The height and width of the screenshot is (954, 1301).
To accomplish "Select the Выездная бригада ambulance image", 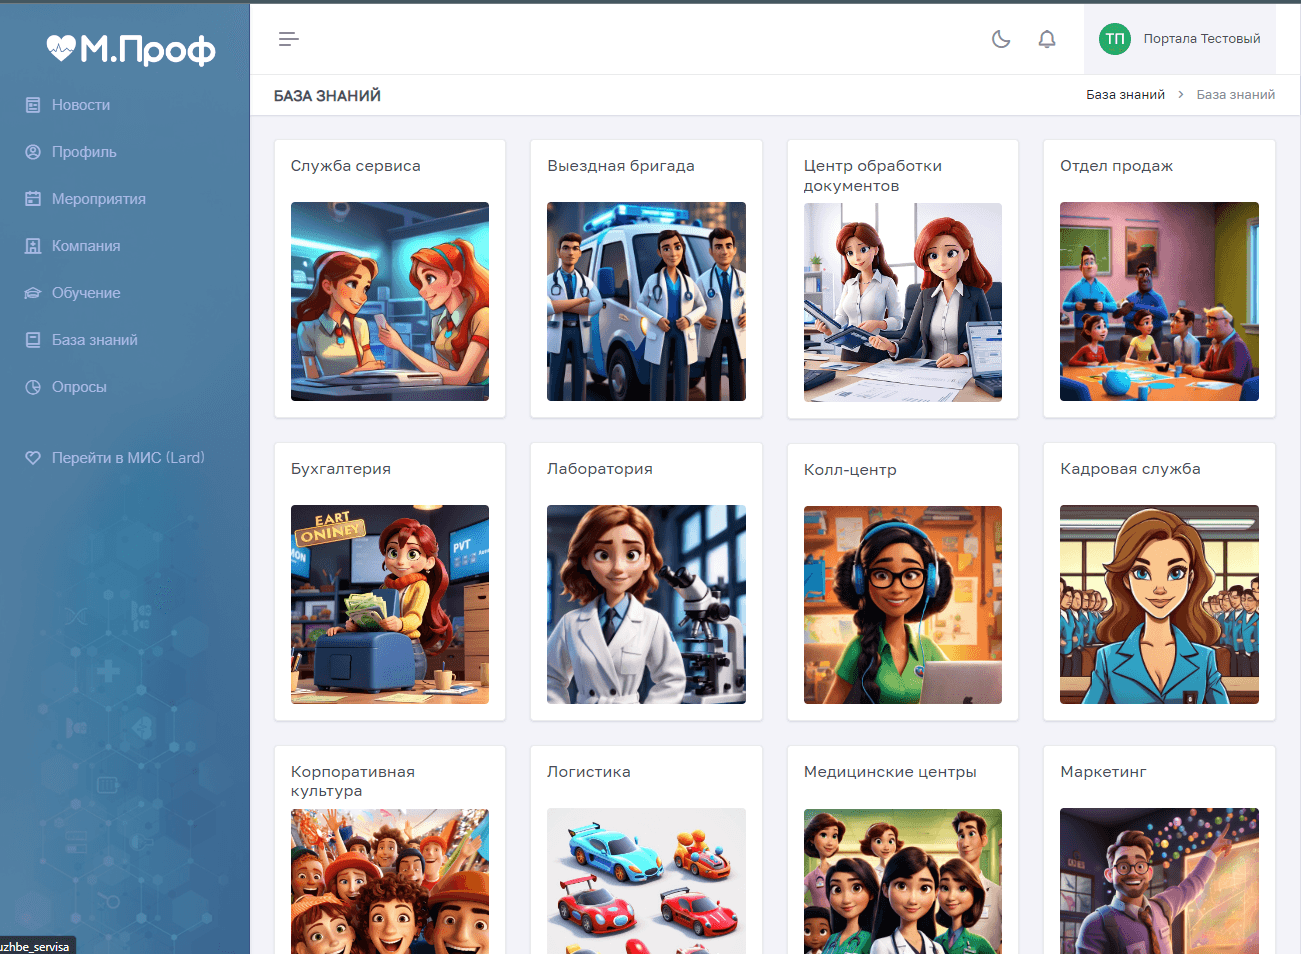I will 646,301.
